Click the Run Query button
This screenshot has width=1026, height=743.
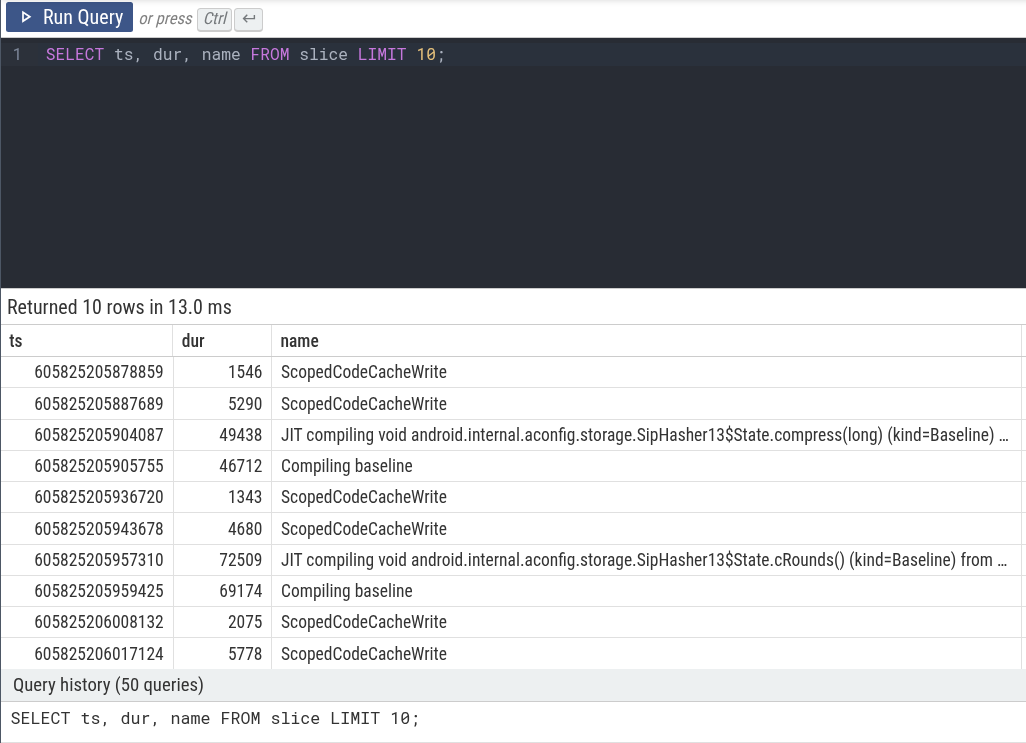click(70, 17)
